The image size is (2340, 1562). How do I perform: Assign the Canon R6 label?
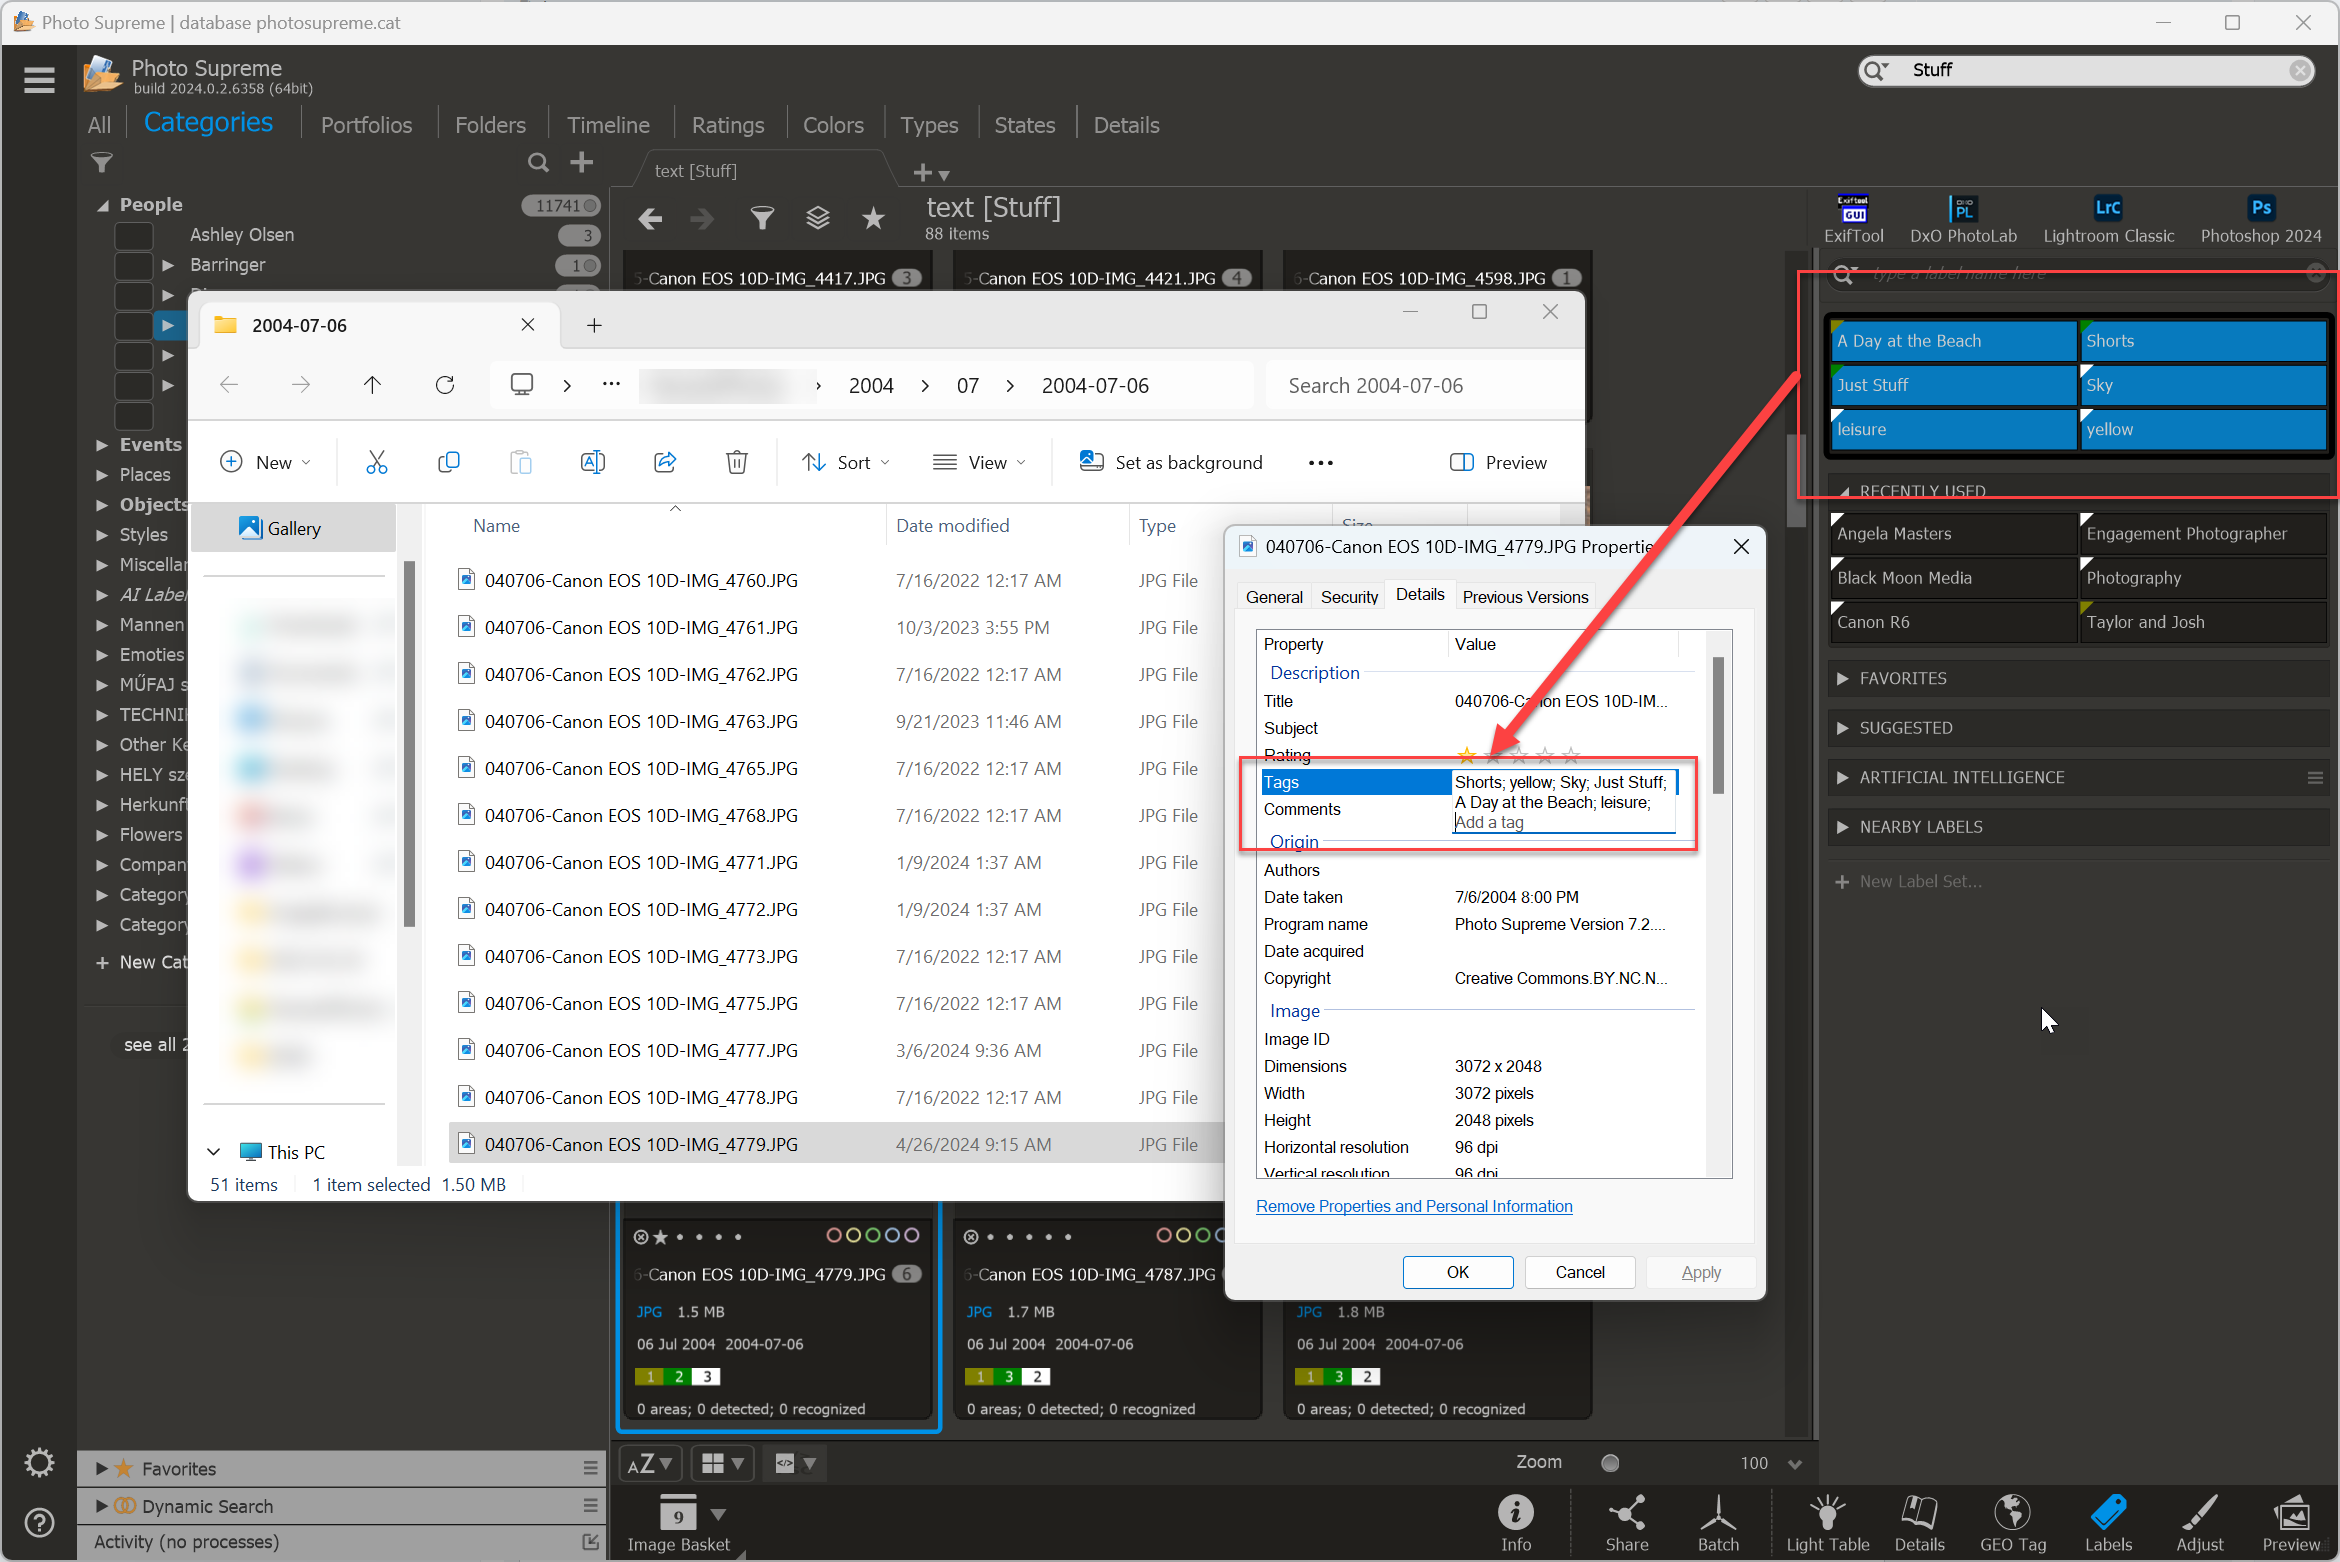click(x=1953, y=622)
